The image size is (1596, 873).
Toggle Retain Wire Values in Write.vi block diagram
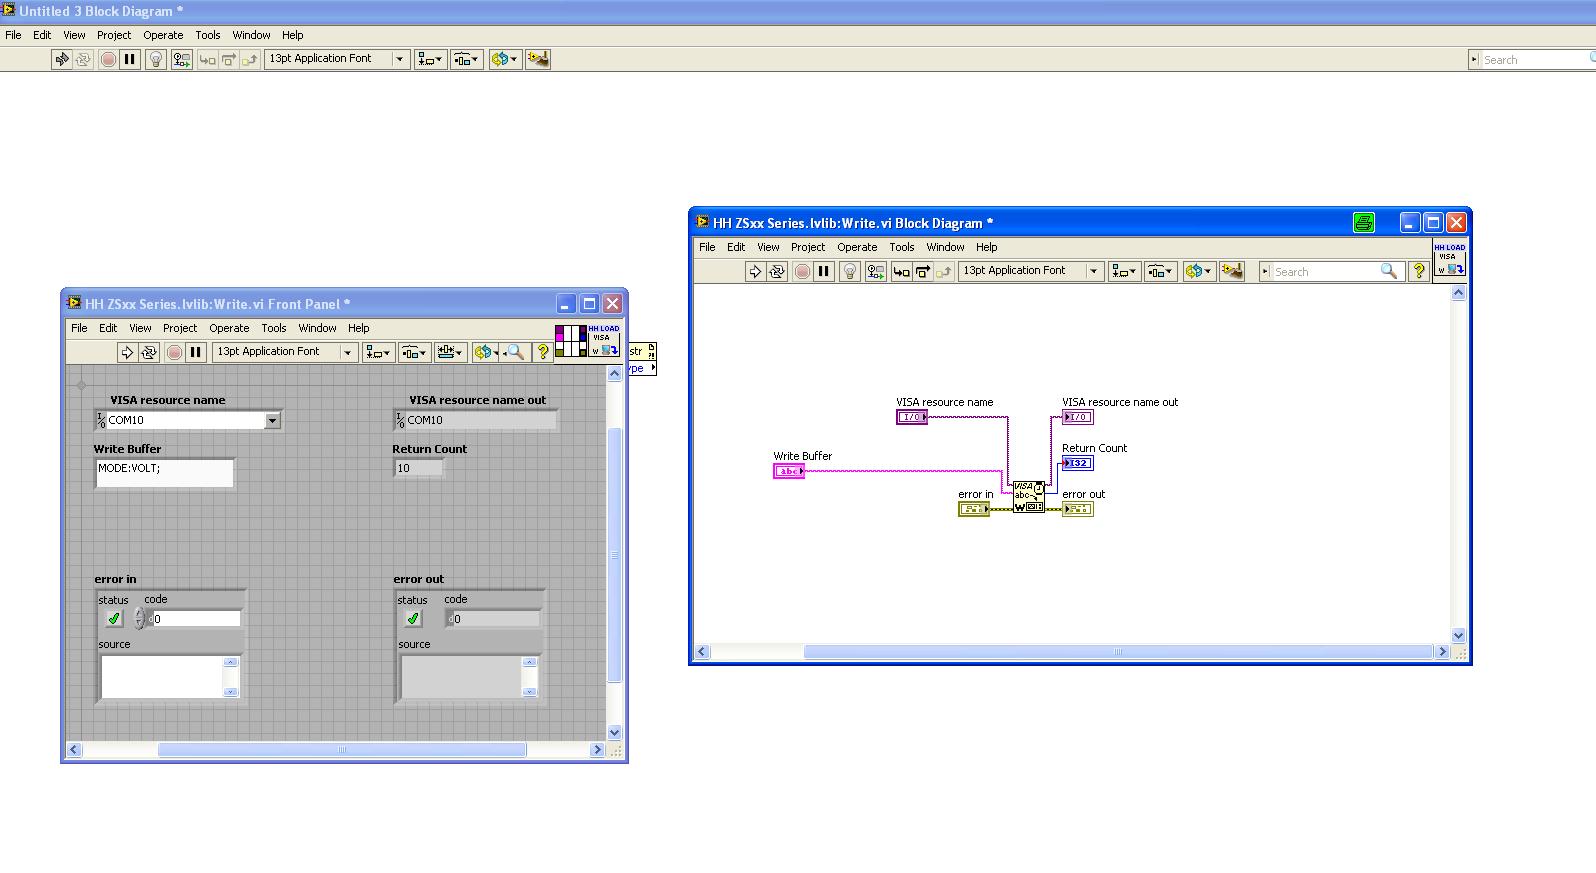[875, 271]
